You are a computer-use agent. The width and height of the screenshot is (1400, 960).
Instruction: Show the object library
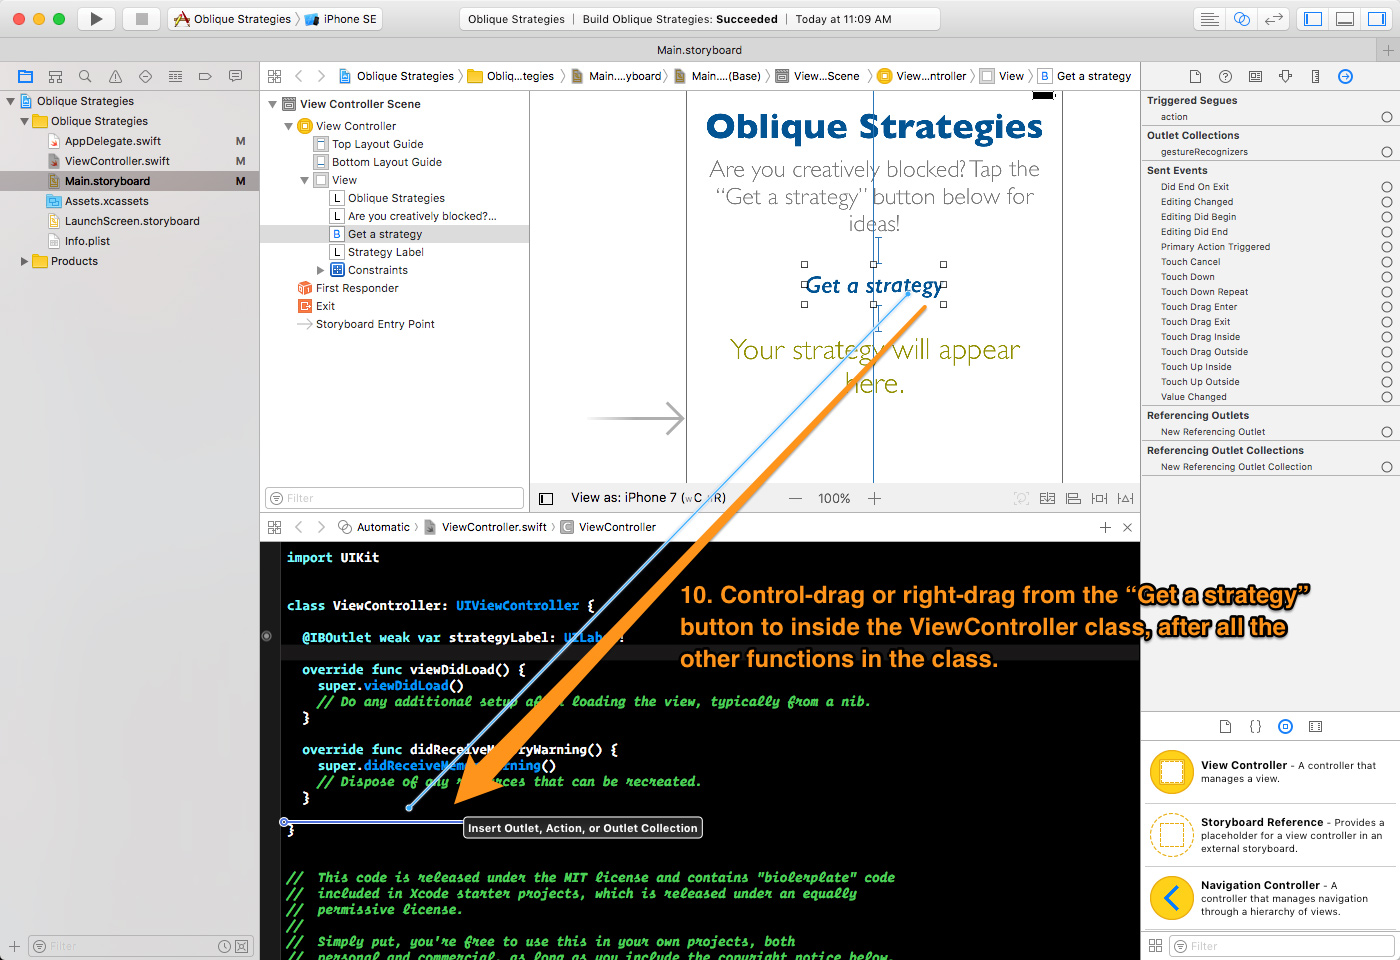(x=1285, y=727)
